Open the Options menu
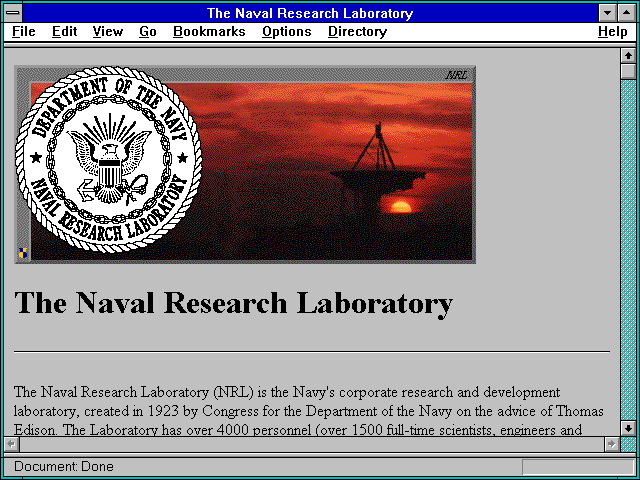 pyautogui.click(x=287, y=32)
